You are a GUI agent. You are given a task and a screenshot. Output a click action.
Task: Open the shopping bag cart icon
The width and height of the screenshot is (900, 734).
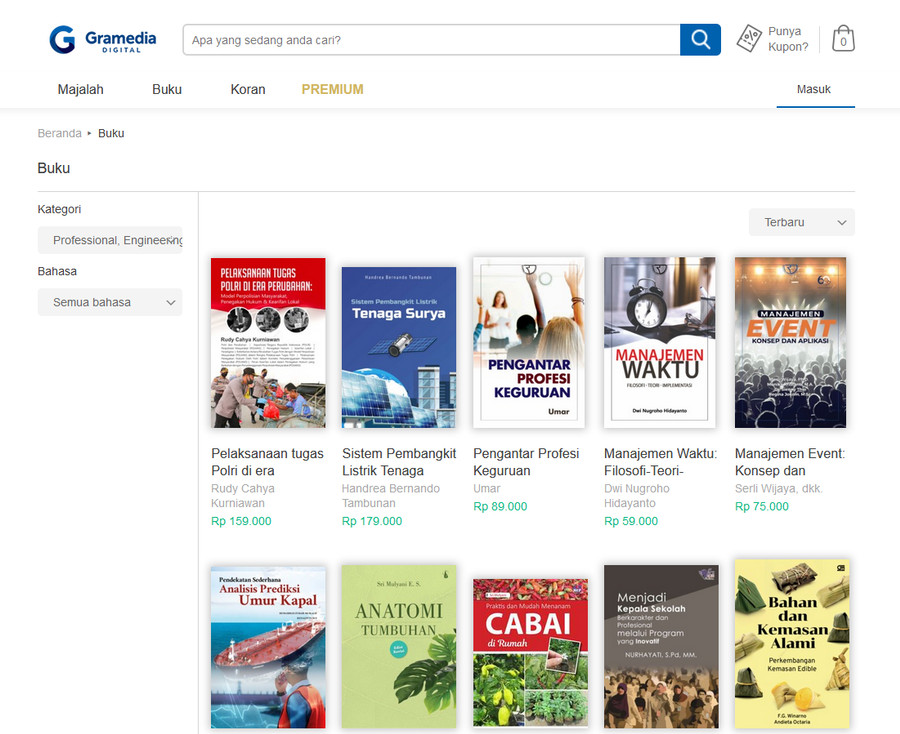(843, 39)
